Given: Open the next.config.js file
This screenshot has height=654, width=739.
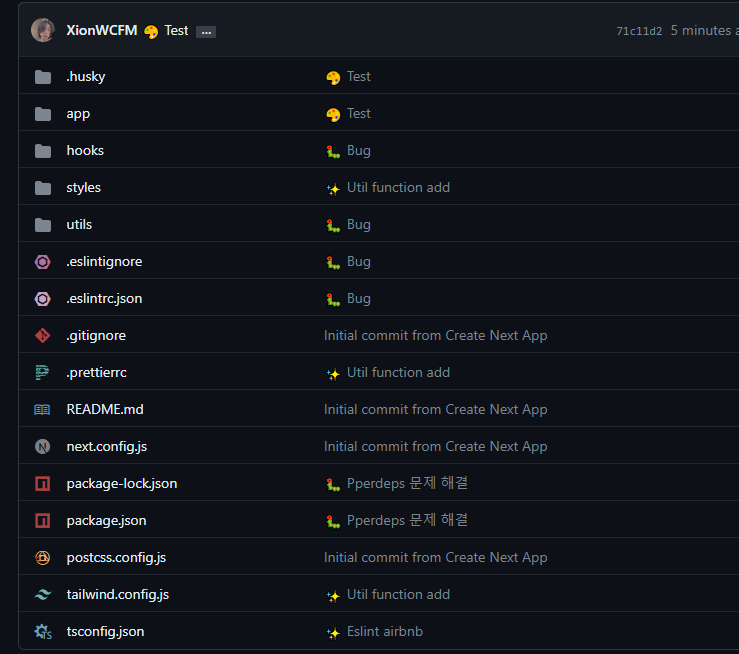Looking at the screenshot, I should coord(107,447).
